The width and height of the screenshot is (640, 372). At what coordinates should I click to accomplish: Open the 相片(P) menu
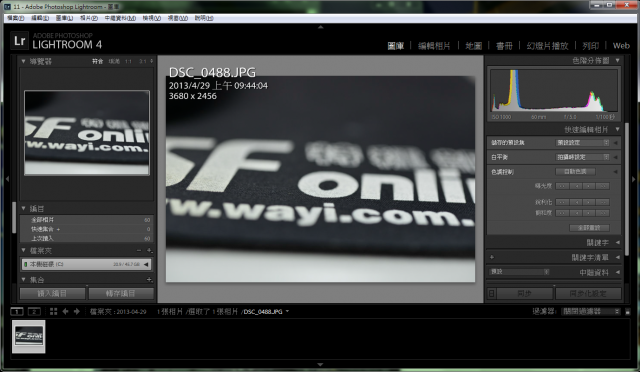point(89,18)
